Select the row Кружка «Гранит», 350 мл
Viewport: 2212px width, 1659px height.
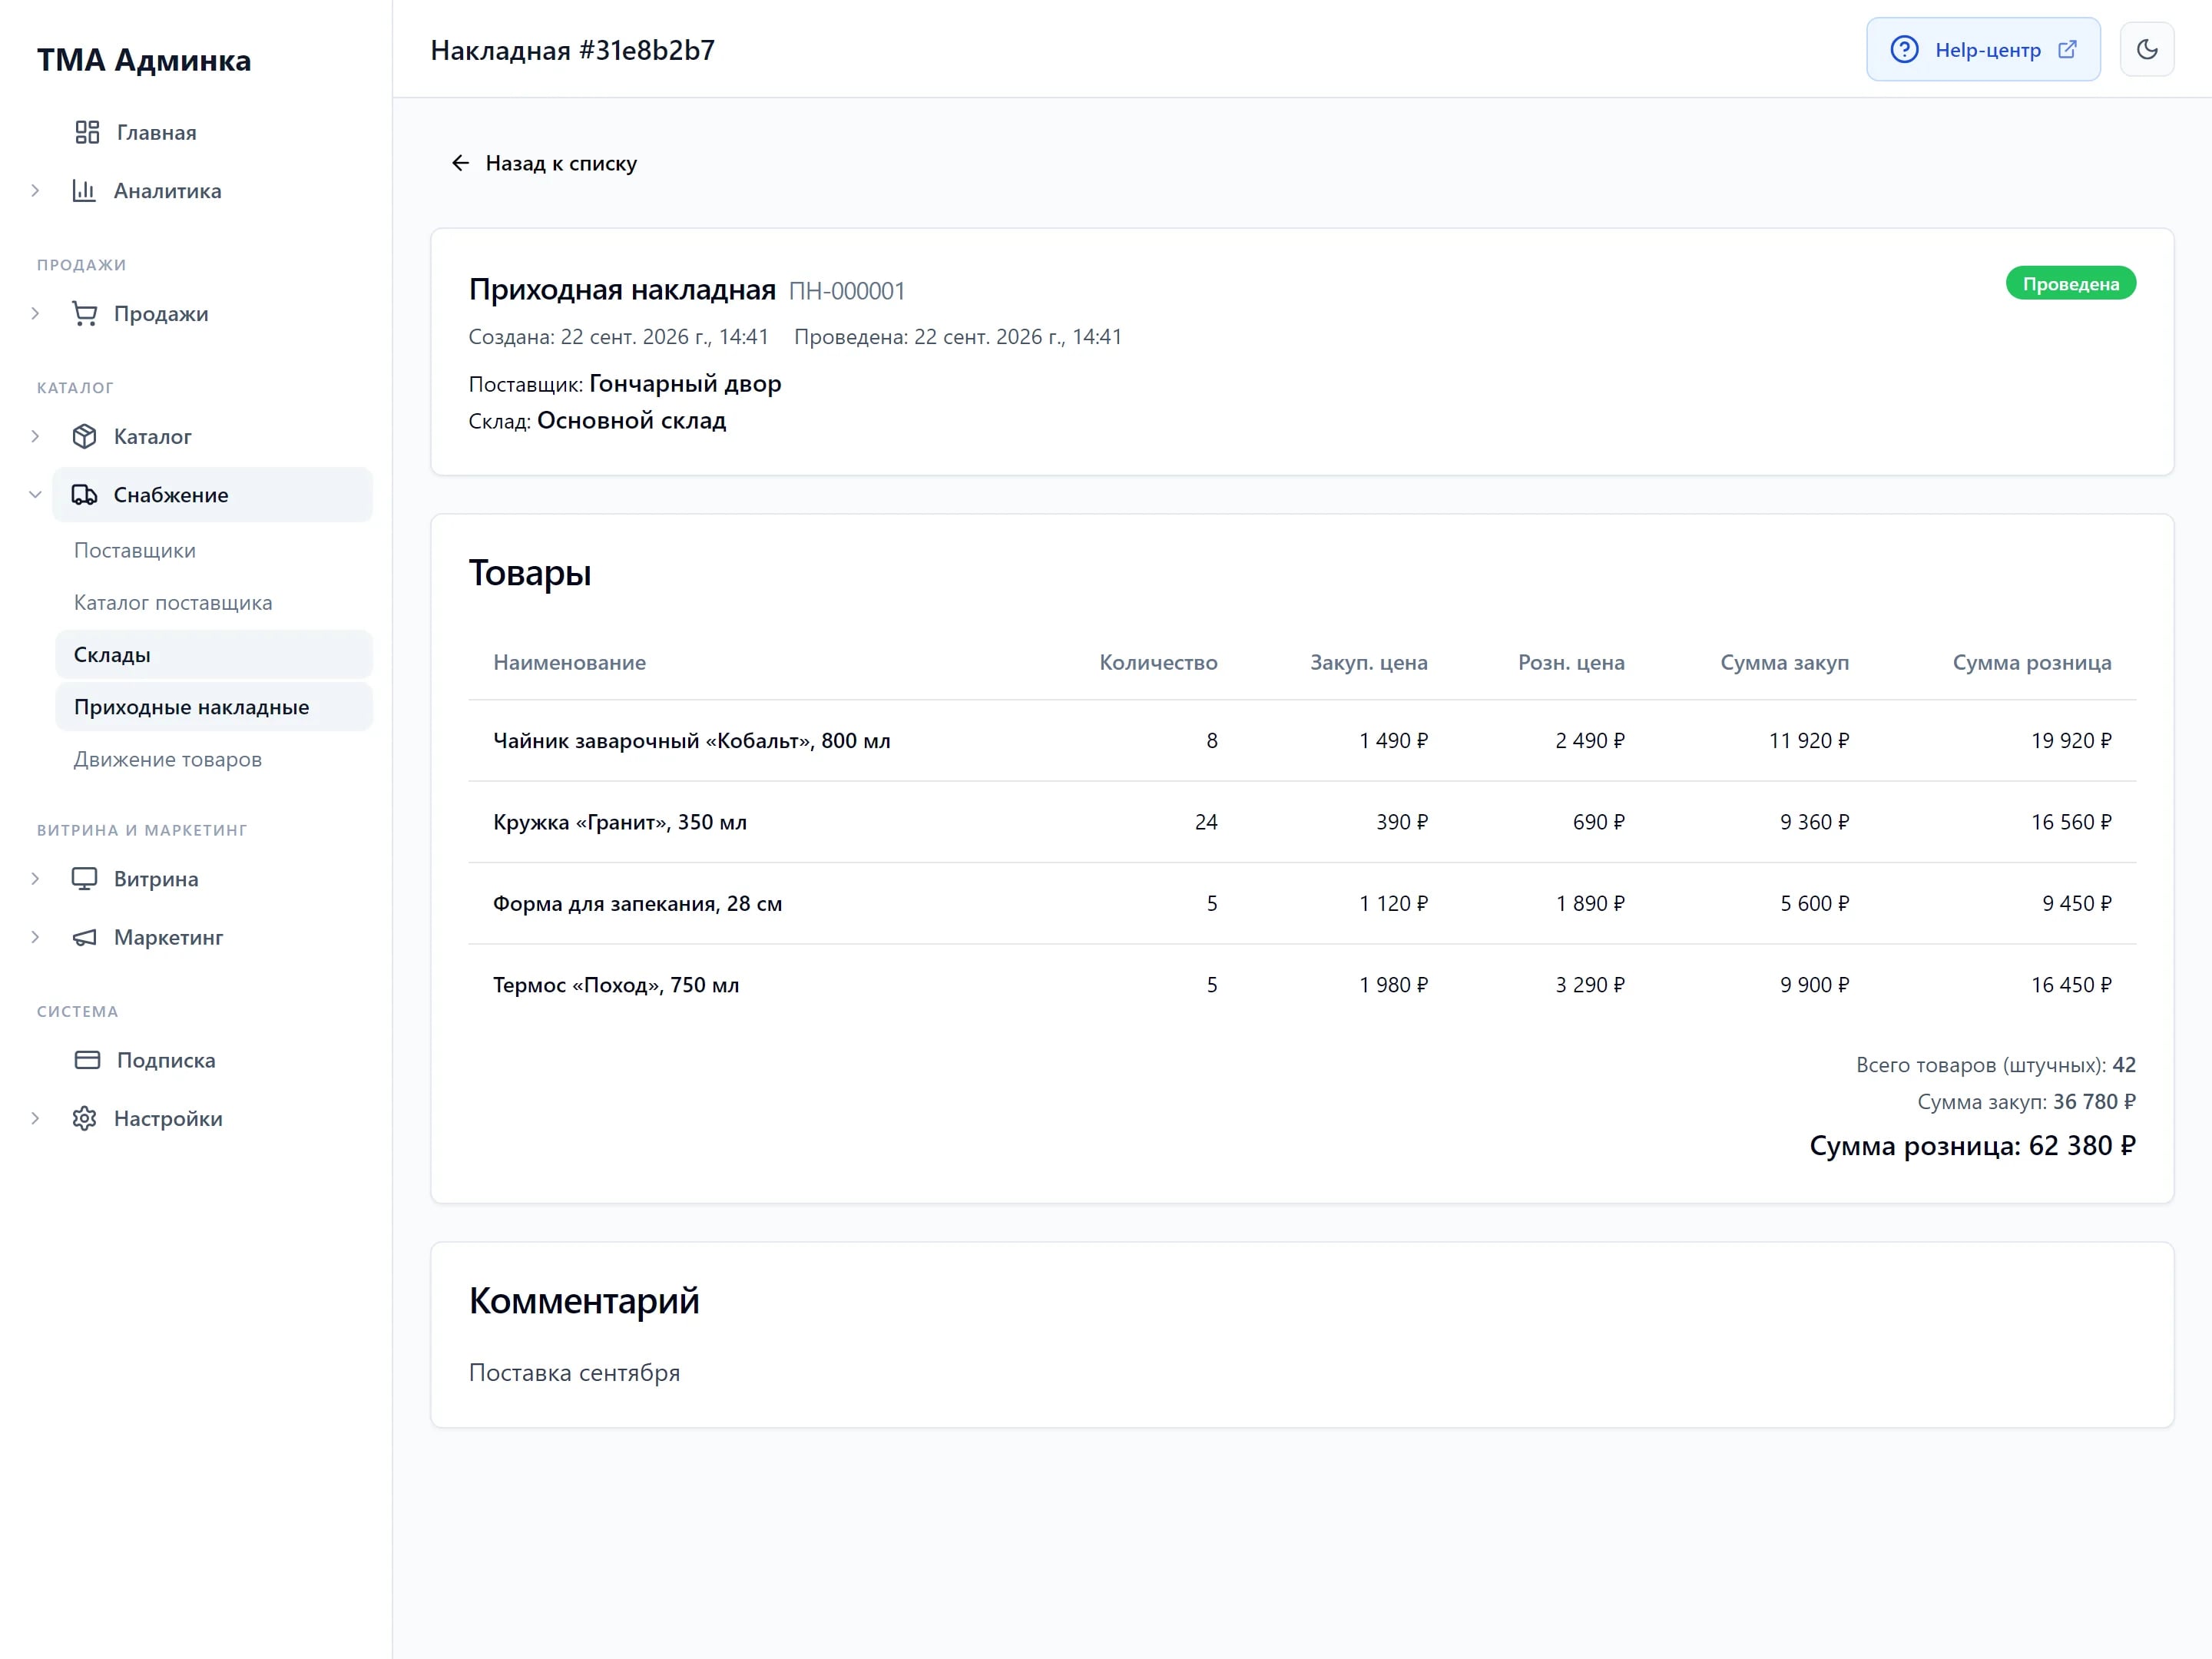1302,822
